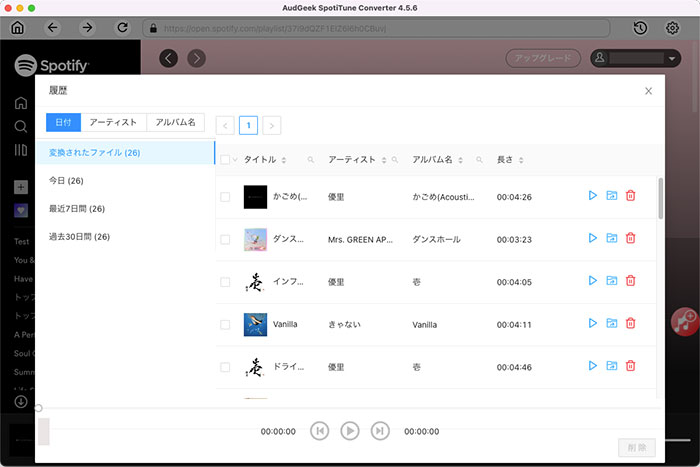
Task: Switch to the アーティスト tab
Action: coord(113,122)
